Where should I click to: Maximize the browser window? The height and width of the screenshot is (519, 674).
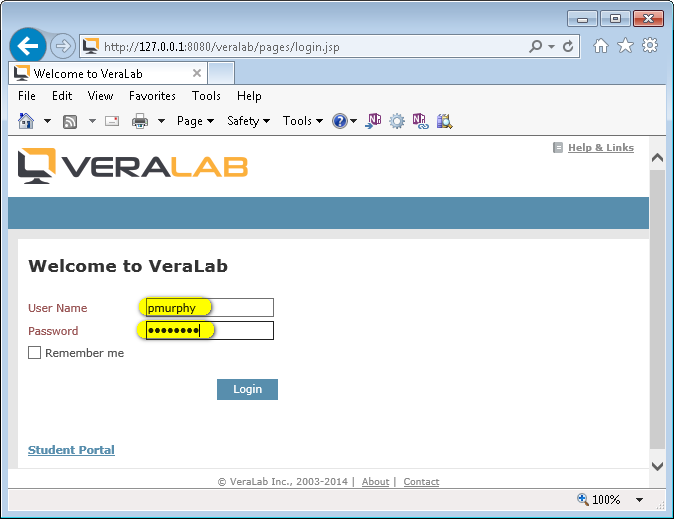click(615, 19)
